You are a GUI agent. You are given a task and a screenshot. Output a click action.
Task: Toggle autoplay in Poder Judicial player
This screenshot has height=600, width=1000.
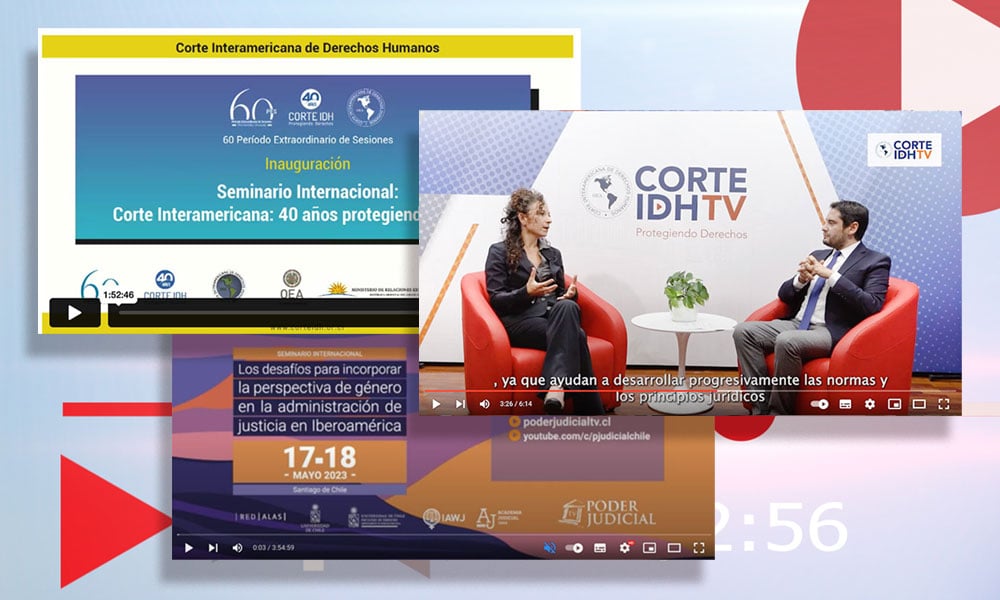574,548
